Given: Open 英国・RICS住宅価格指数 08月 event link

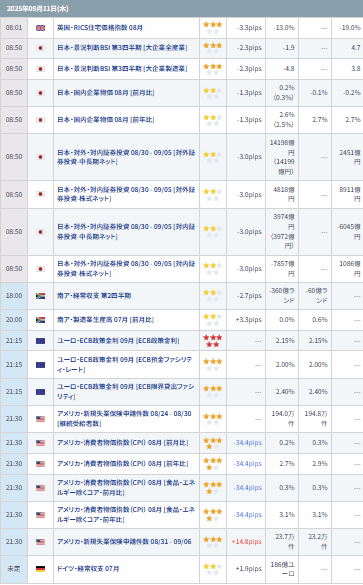Looking at the screenshot, I should click(100, 28).
